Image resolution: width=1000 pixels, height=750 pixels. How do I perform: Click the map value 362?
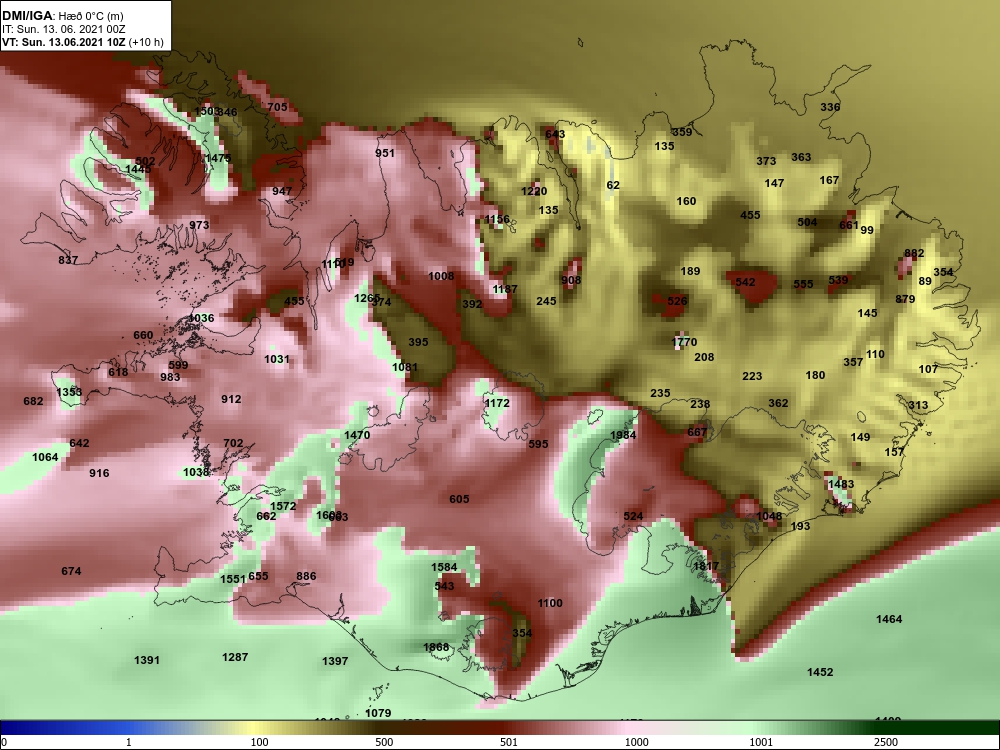click(x=778, y=404)
